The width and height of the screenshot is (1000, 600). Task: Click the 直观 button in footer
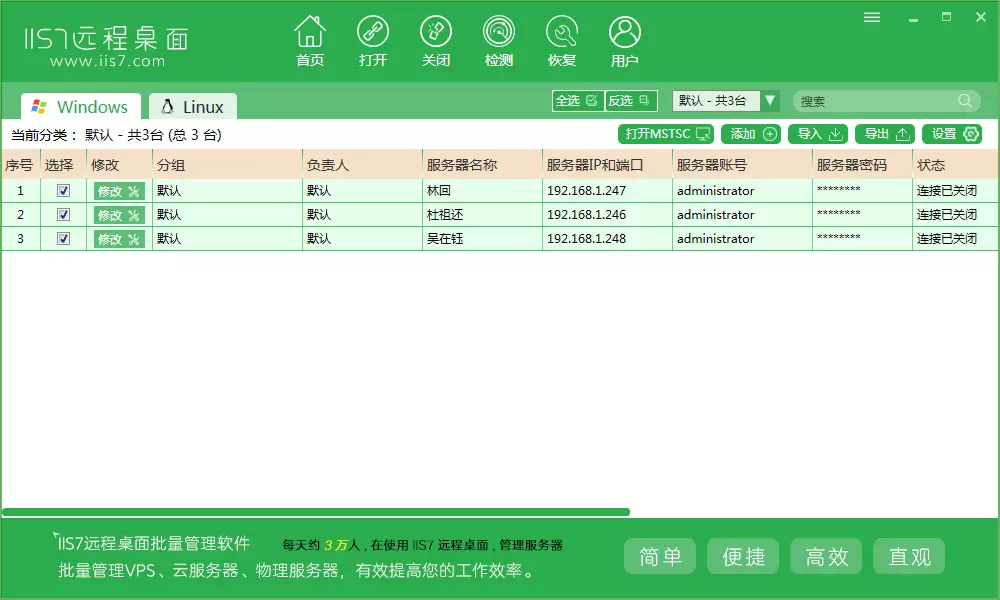pyautogui.click(x=909, y=556)
